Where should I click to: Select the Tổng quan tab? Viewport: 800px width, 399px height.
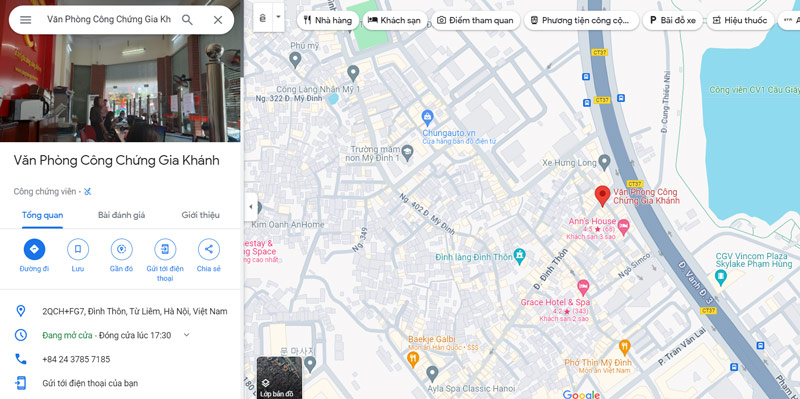(x=42, y=215)
